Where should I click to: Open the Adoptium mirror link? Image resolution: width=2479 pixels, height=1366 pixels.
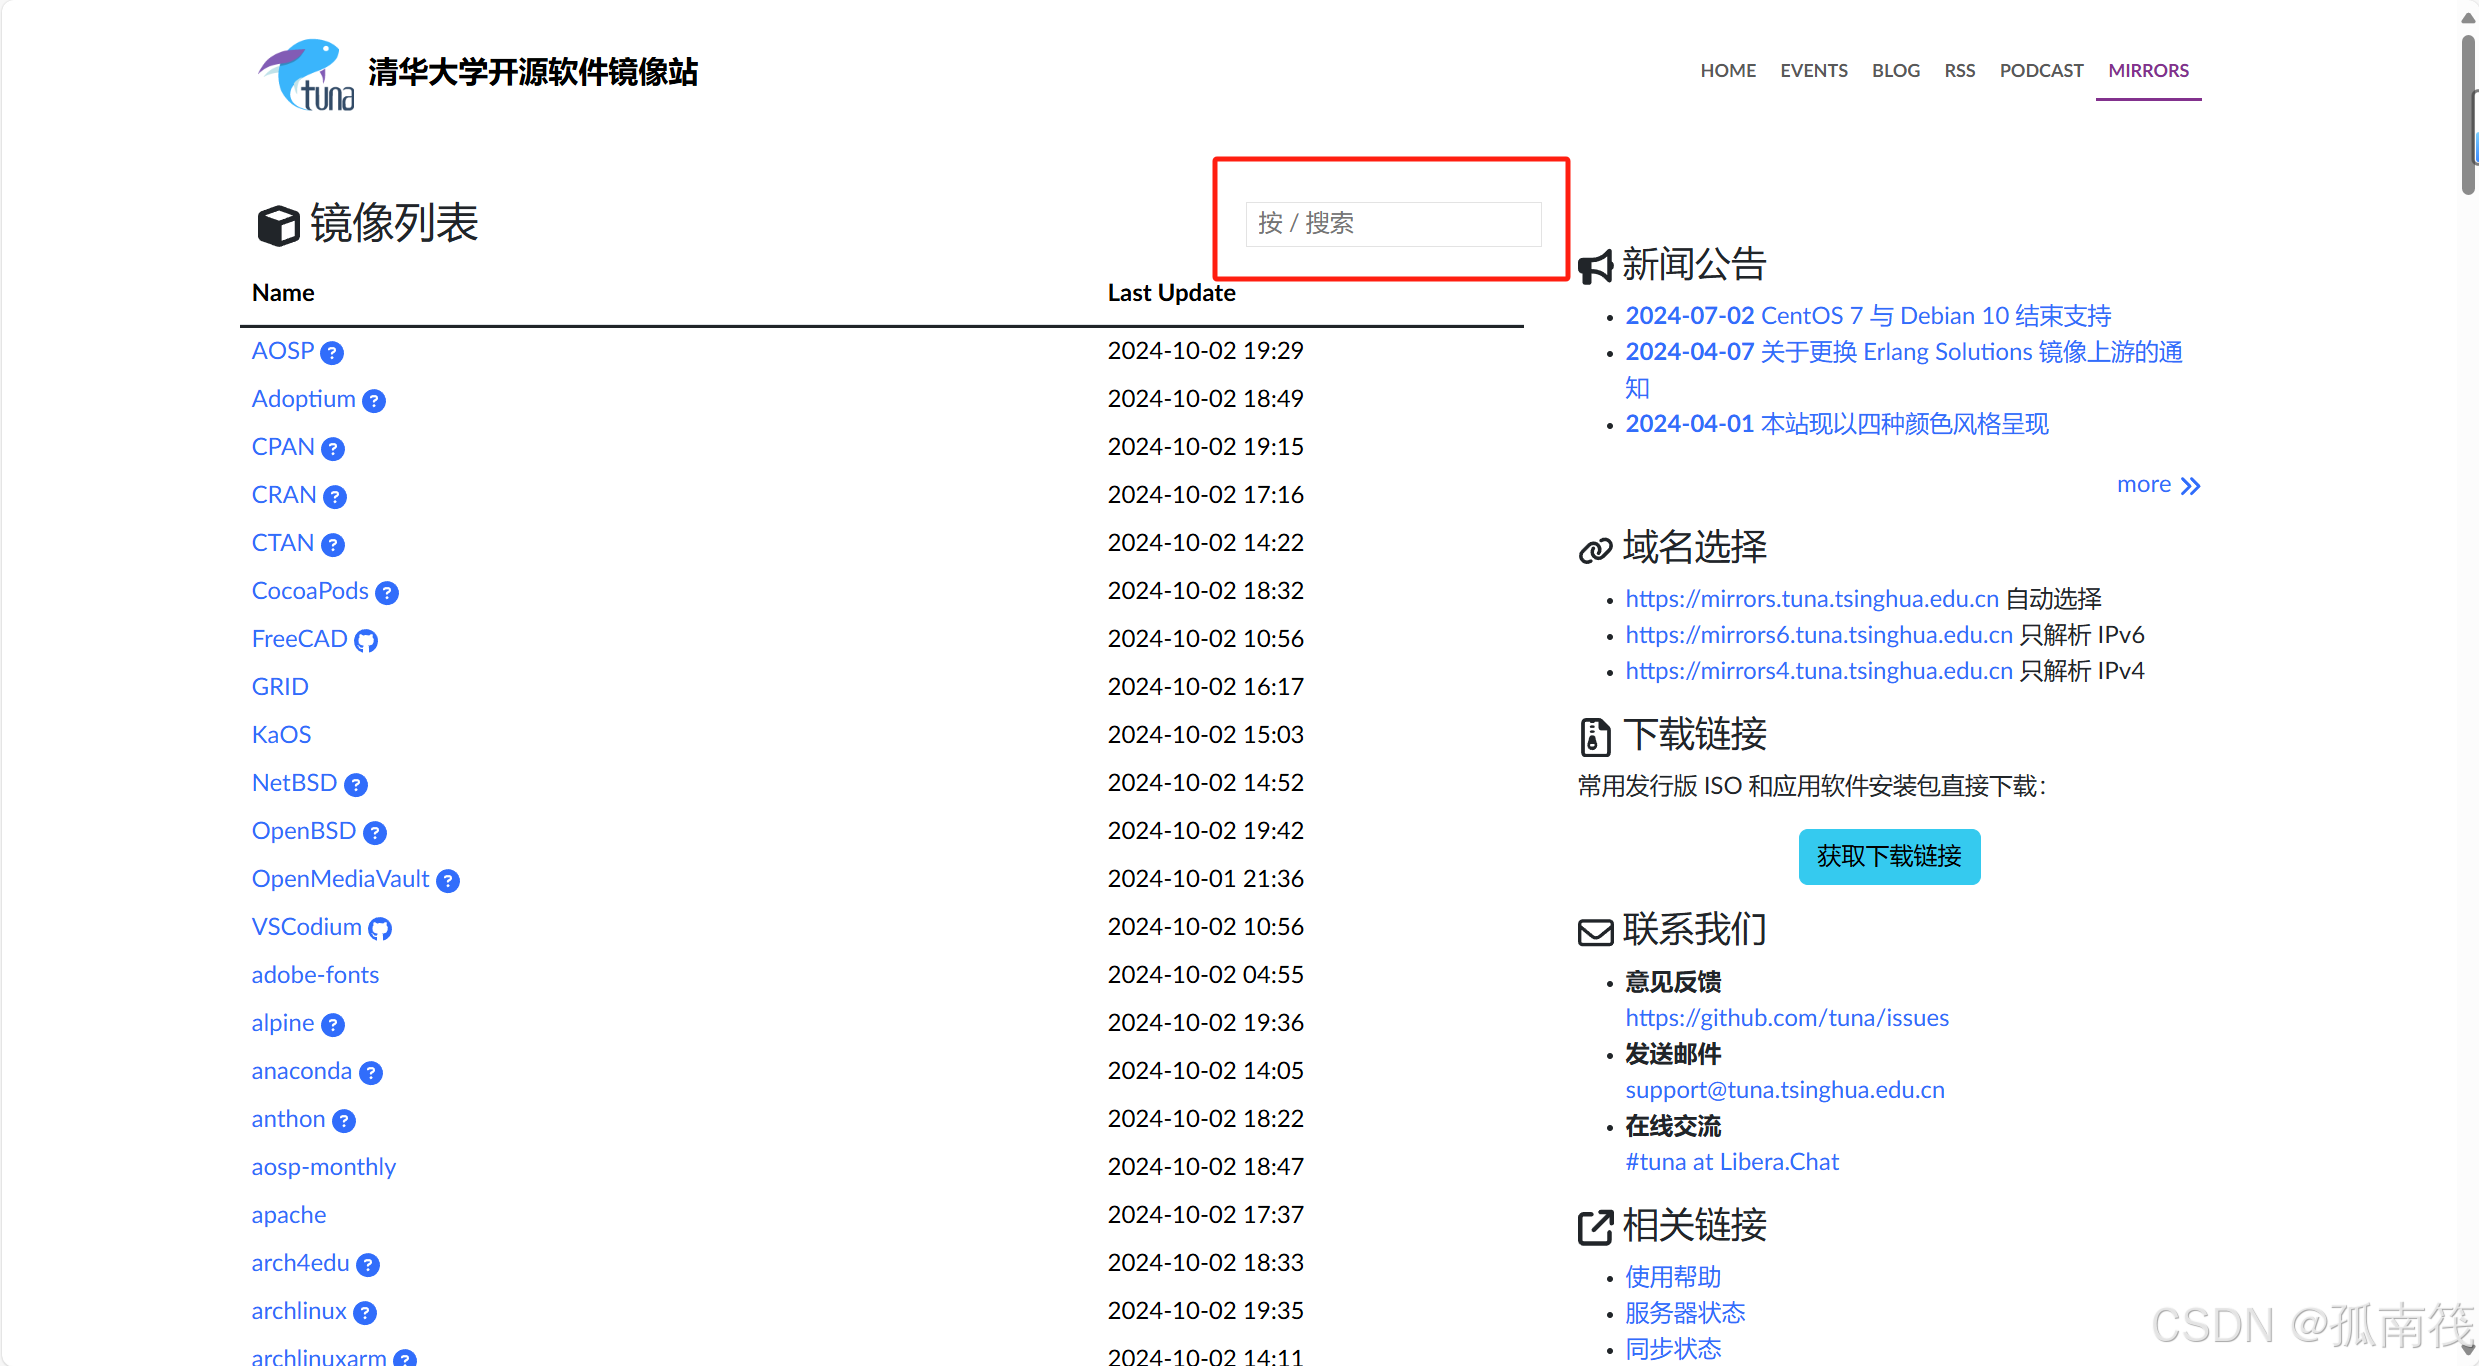coord(303,399)
